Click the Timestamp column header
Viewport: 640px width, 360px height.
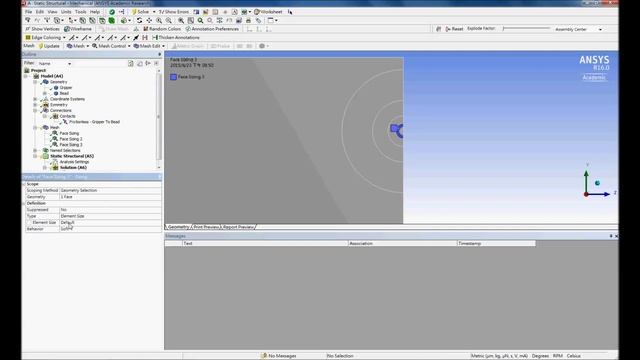496,243
